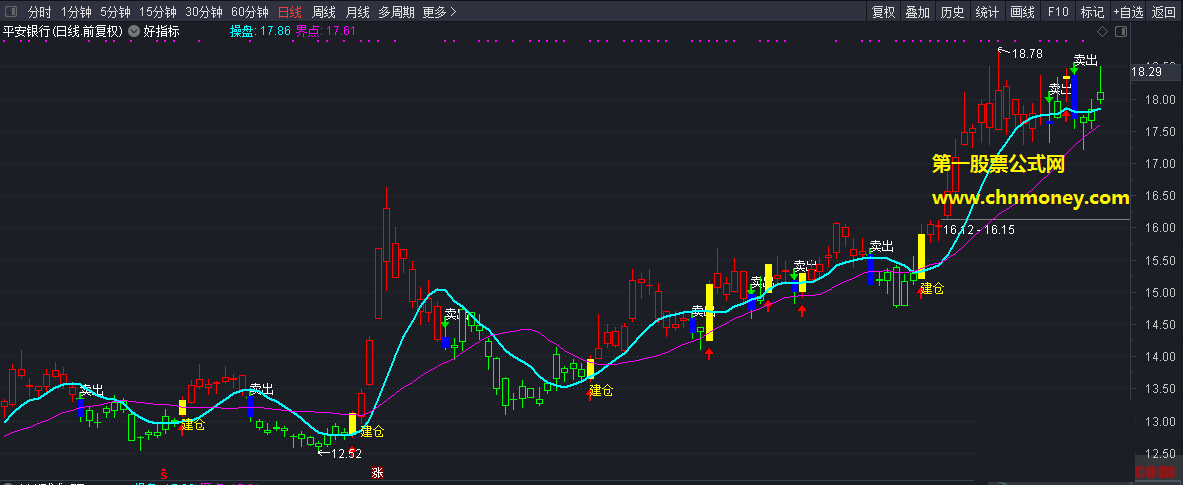1183x485 pixels.
Task: Click 建仓 label near 12.52 low
Action: pos(372,431)
